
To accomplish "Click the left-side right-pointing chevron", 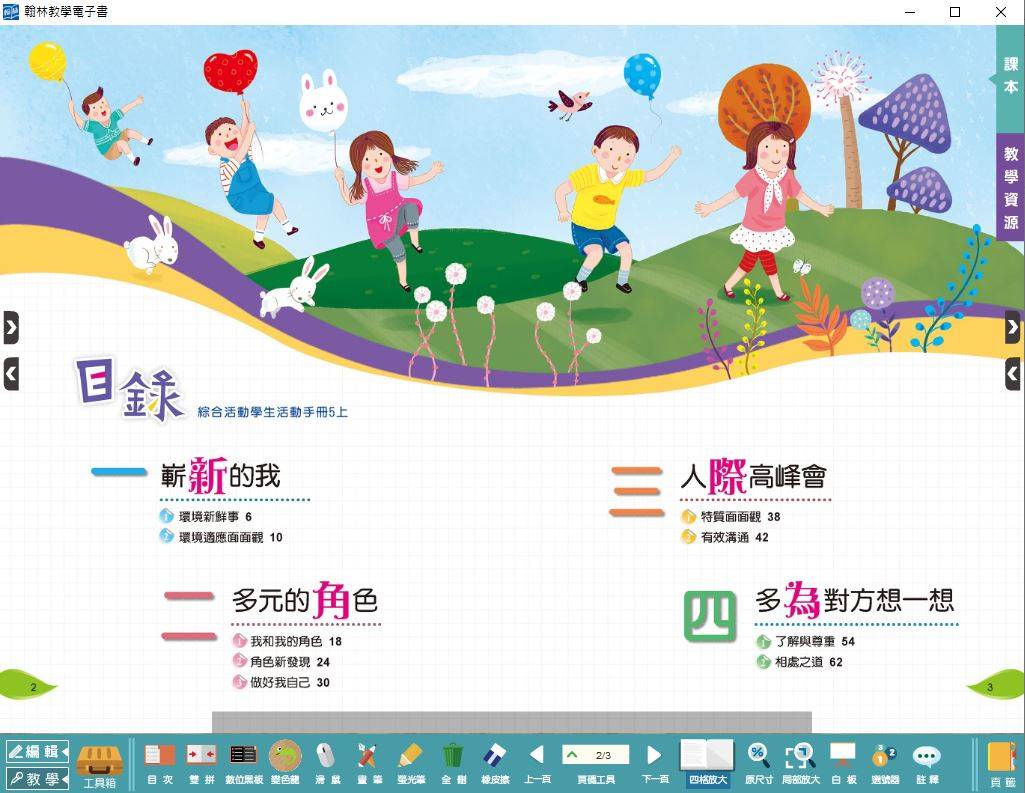I will coord(11,328).
